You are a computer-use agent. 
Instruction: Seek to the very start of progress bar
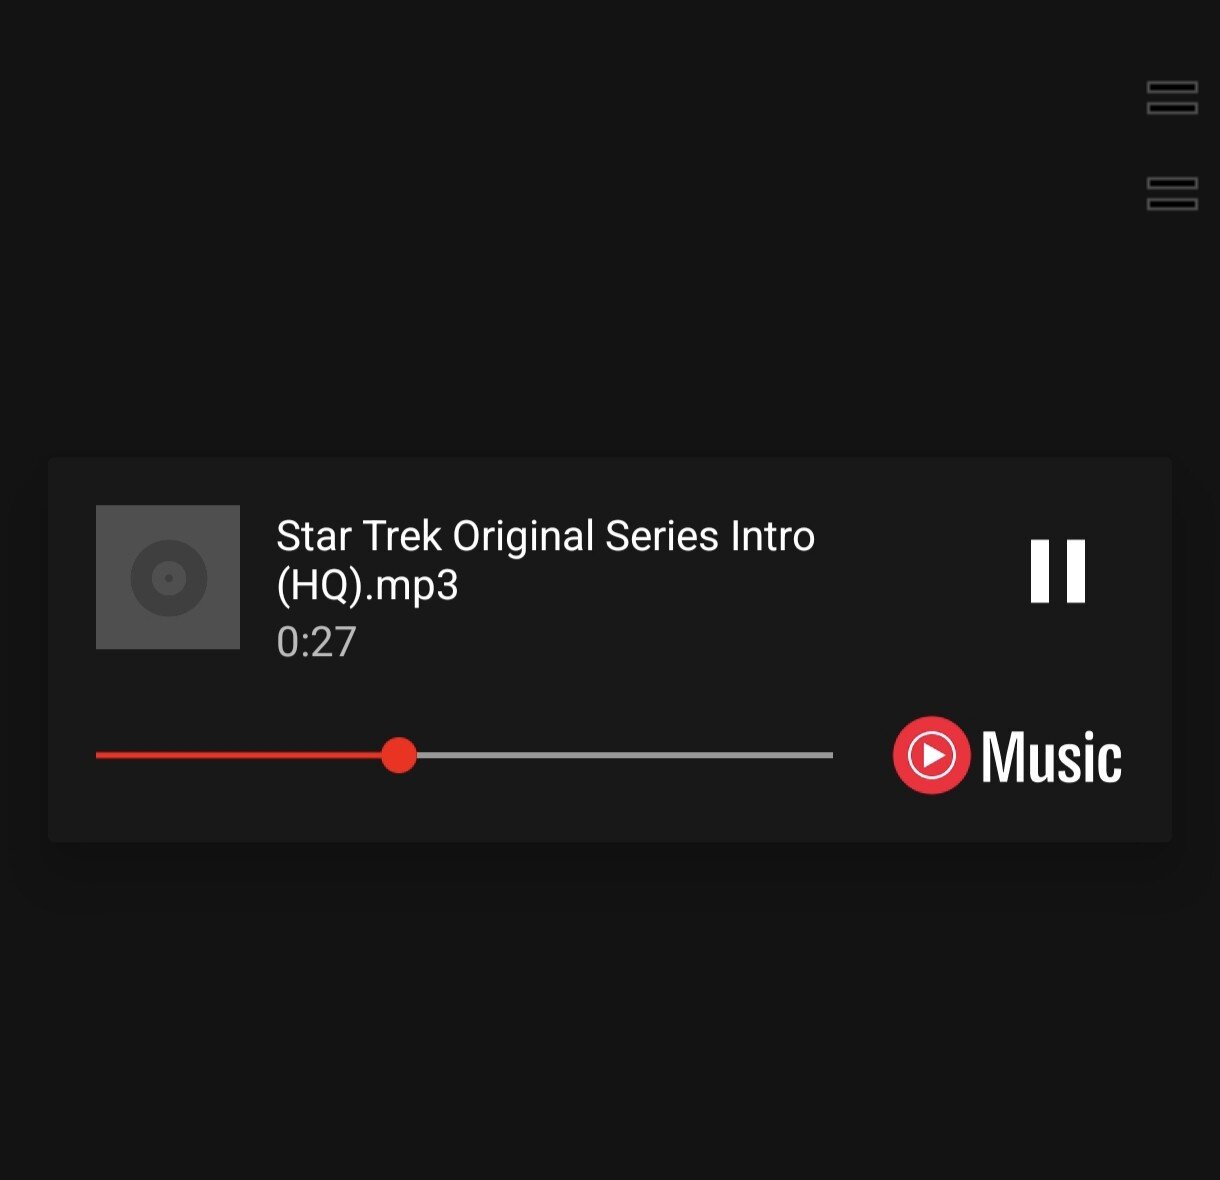pyautogui.click(x=99, y=755)
